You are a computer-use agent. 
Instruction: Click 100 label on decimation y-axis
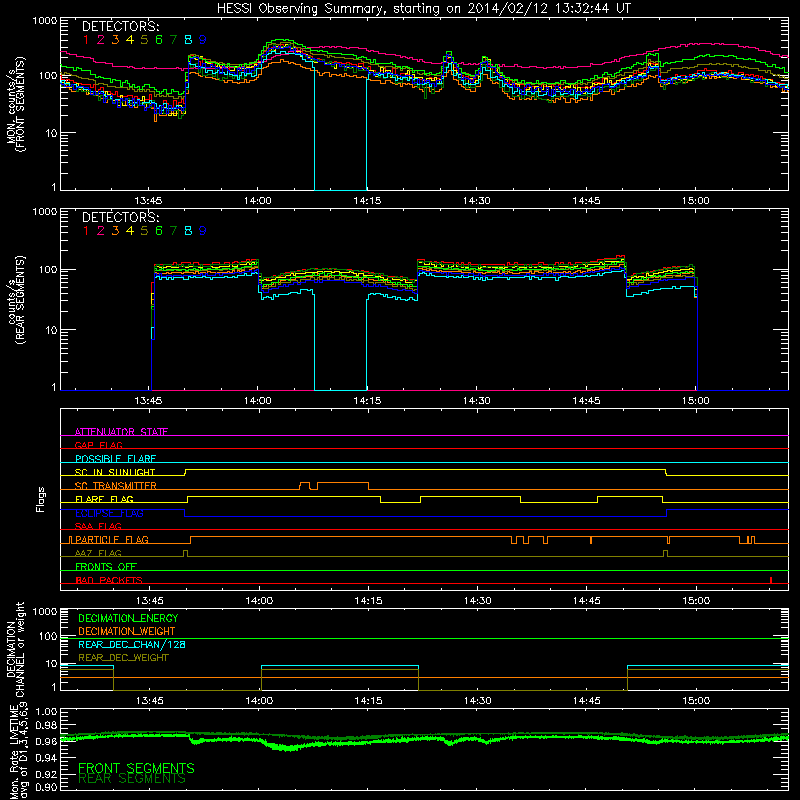(x=48, y=637)
